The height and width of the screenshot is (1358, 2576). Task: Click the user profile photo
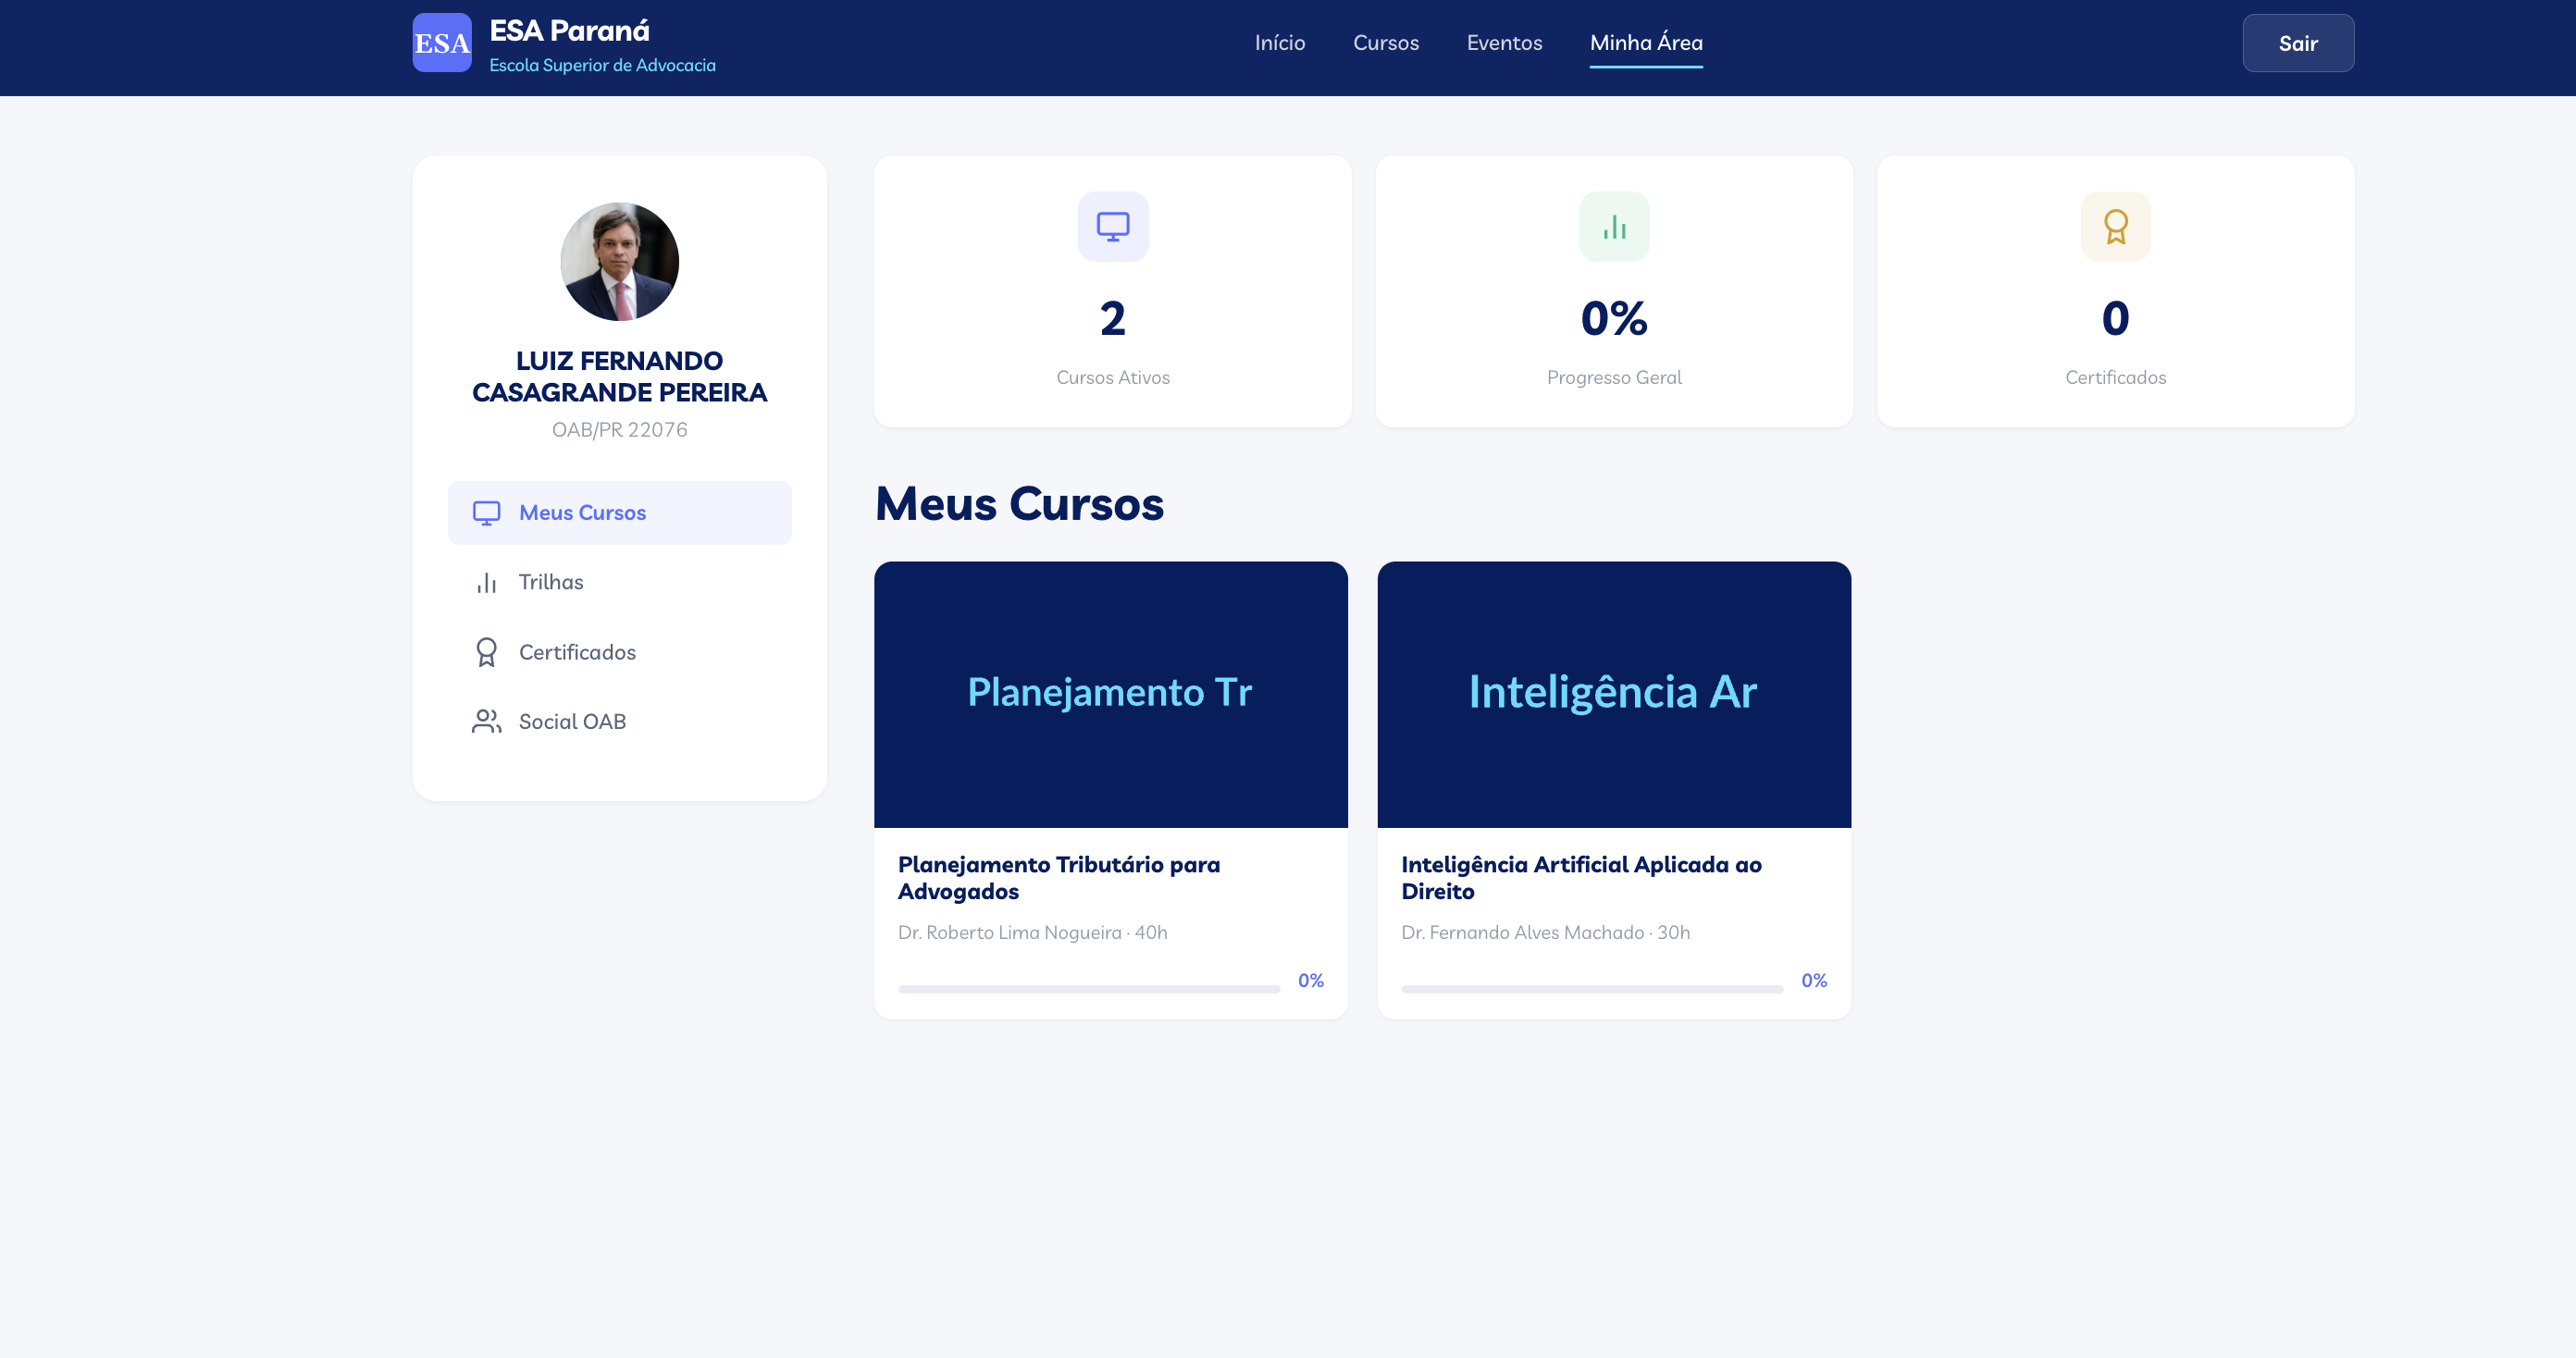[619, 262]
